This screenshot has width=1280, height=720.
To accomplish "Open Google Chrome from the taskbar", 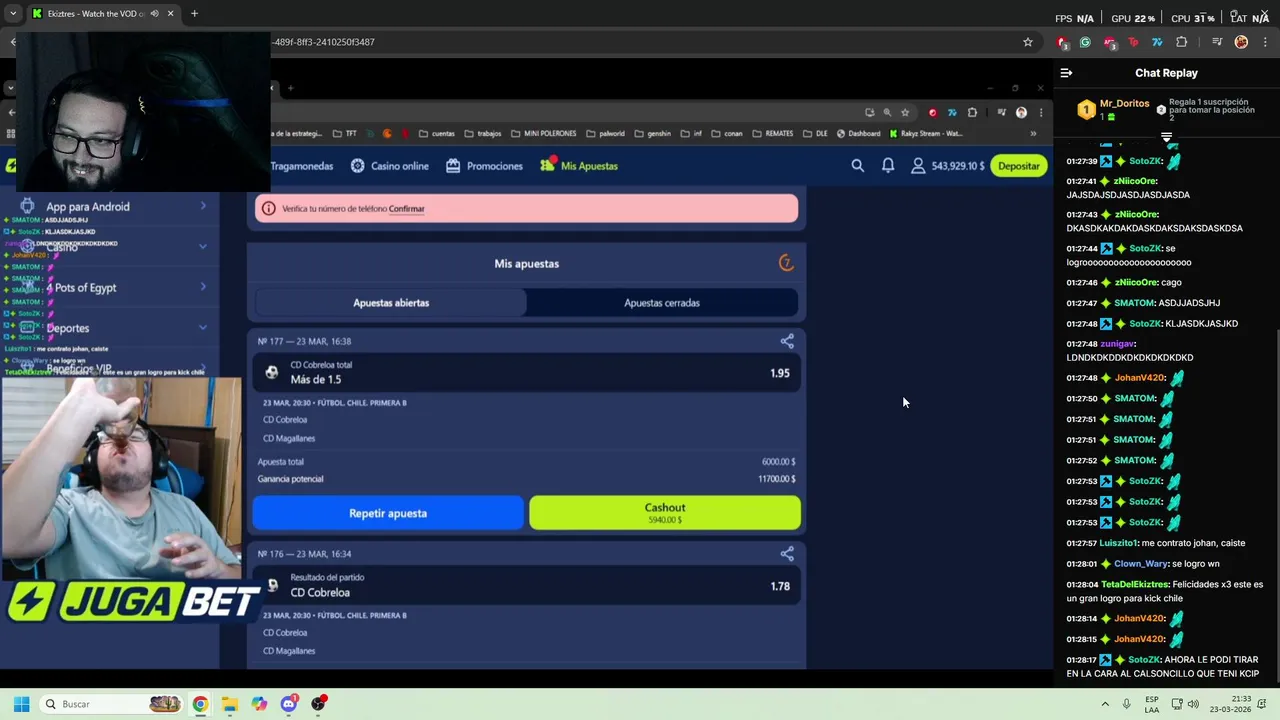I will point(200,704).
